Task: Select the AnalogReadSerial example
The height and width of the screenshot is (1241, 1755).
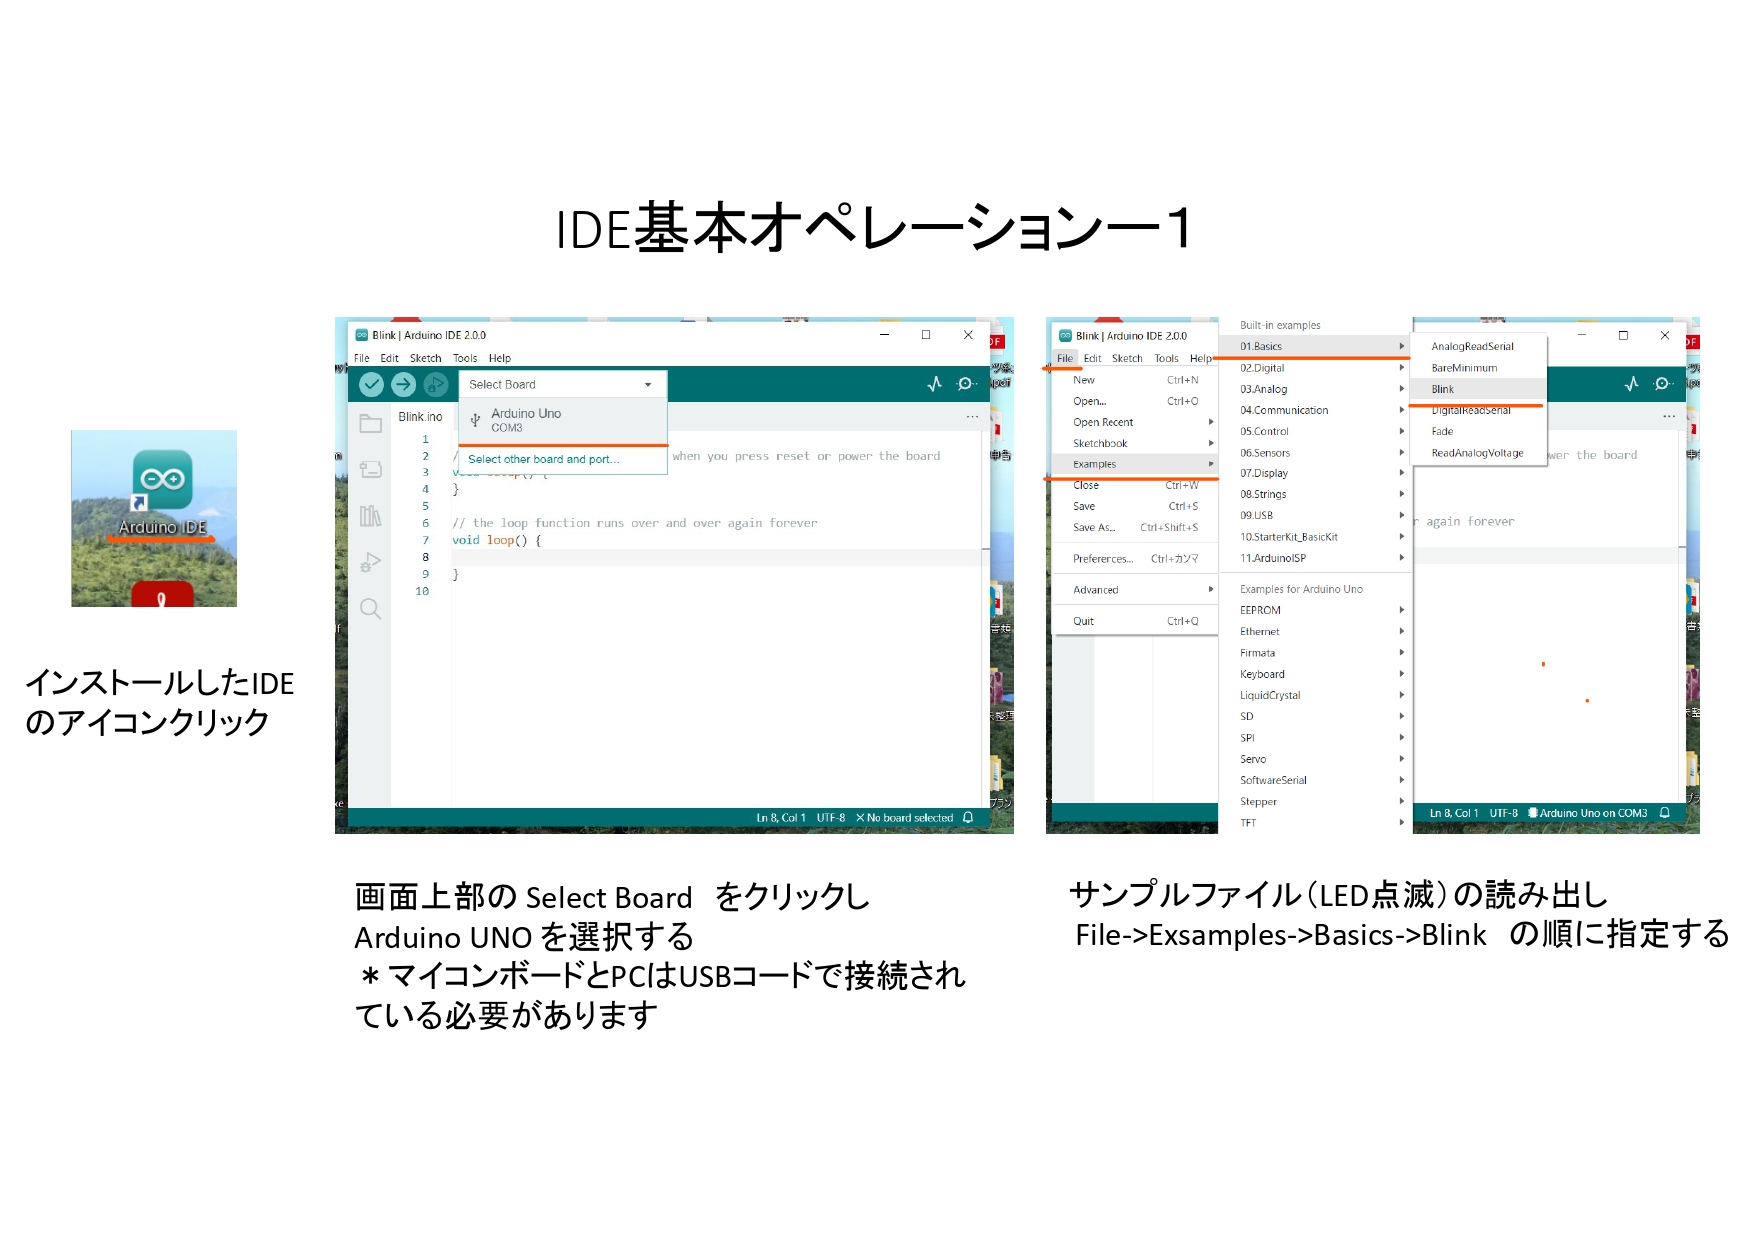Action: click(x=1480, y=346)
